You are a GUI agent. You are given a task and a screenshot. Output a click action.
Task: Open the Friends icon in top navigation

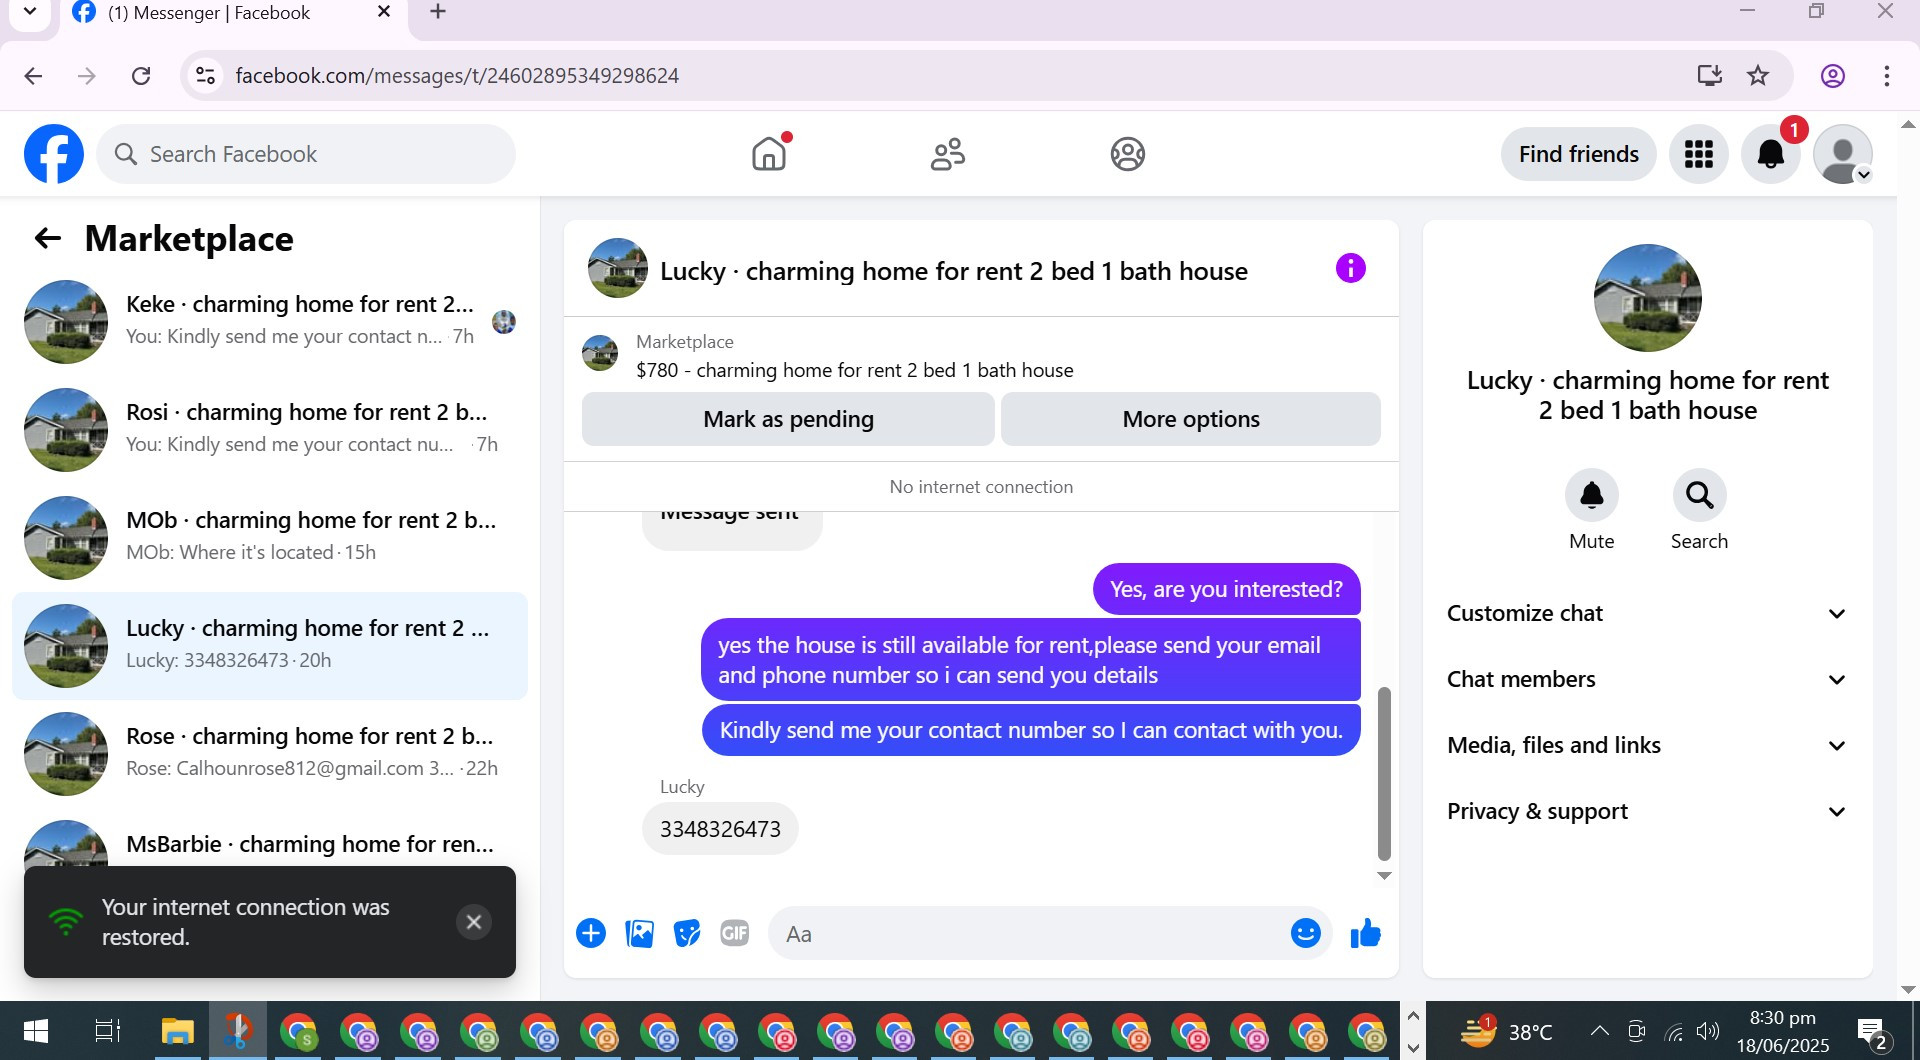pos(948,154)
